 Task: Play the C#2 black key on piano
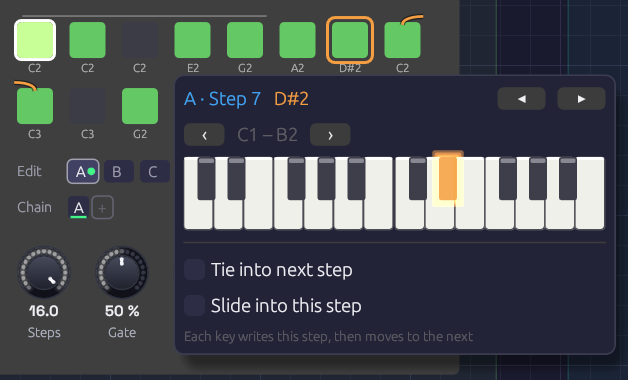(x=418, y=179)
